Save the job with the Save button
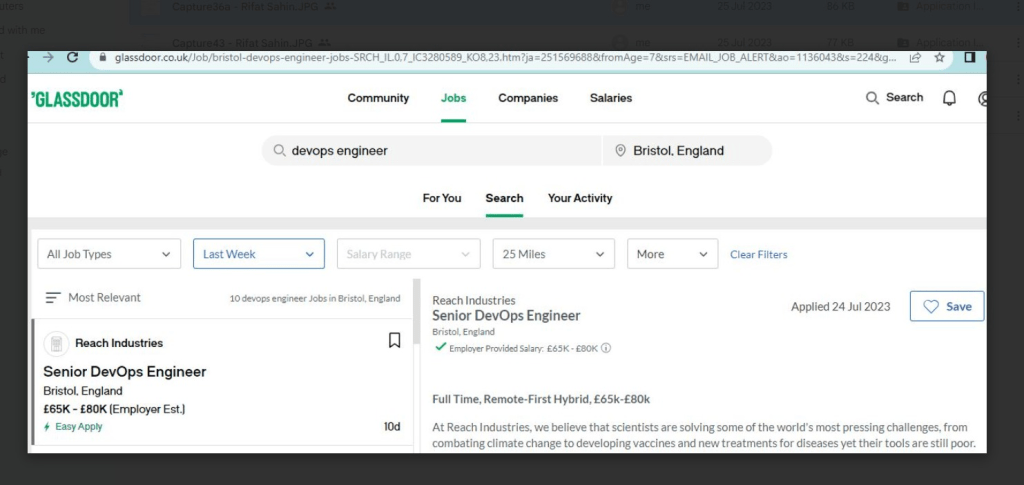Image resolution: width=1024 pixels, height=485 pixels. 947,306
